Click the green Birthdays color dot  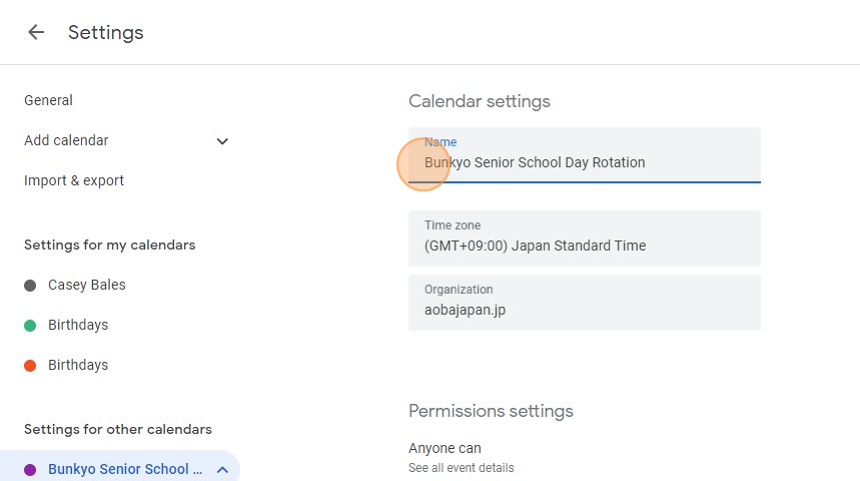30,325
